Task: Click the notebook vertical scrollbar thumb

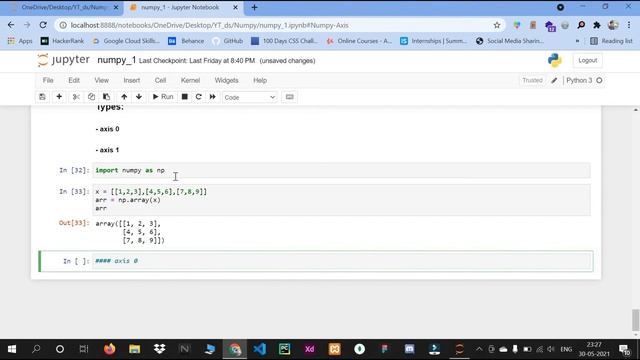Action: (x=635, y=320)
